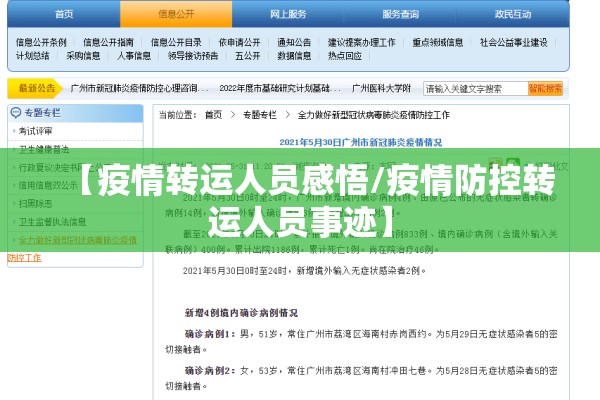Open 通知公告 submenu link
Image resolution: width=600 pixels, height=400 pixels.
tap(294, 42)
